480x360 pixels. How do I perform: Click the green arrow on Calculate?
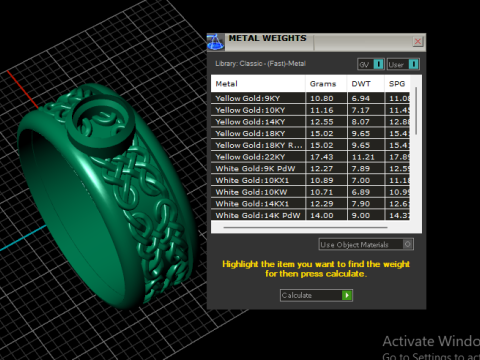click(x=347, y=295)
